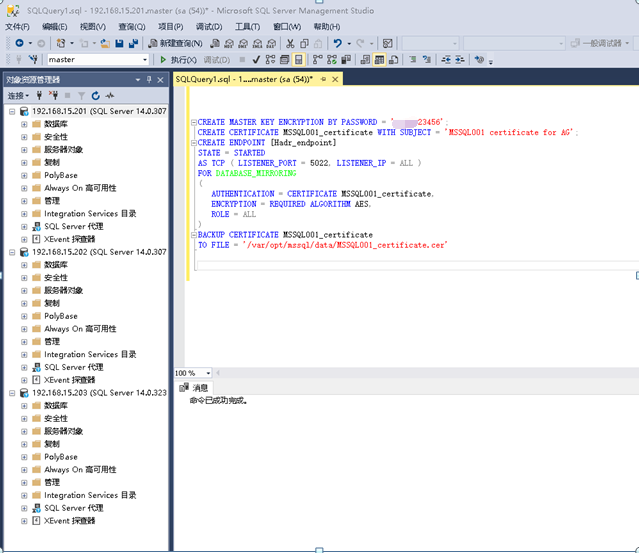Open the 查询(Q) menu

pos(132,26)
